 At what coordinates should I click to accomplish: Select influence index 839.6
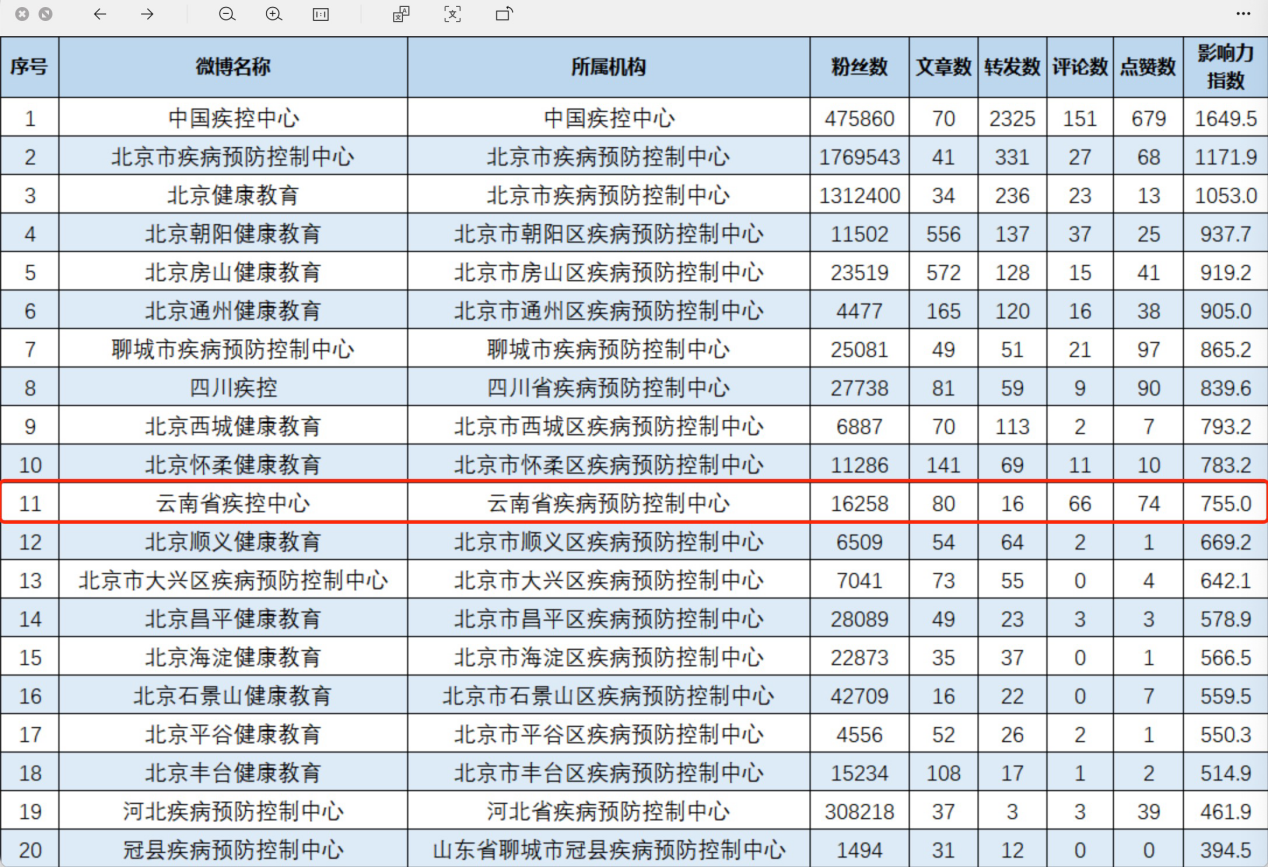[1225, 388]
